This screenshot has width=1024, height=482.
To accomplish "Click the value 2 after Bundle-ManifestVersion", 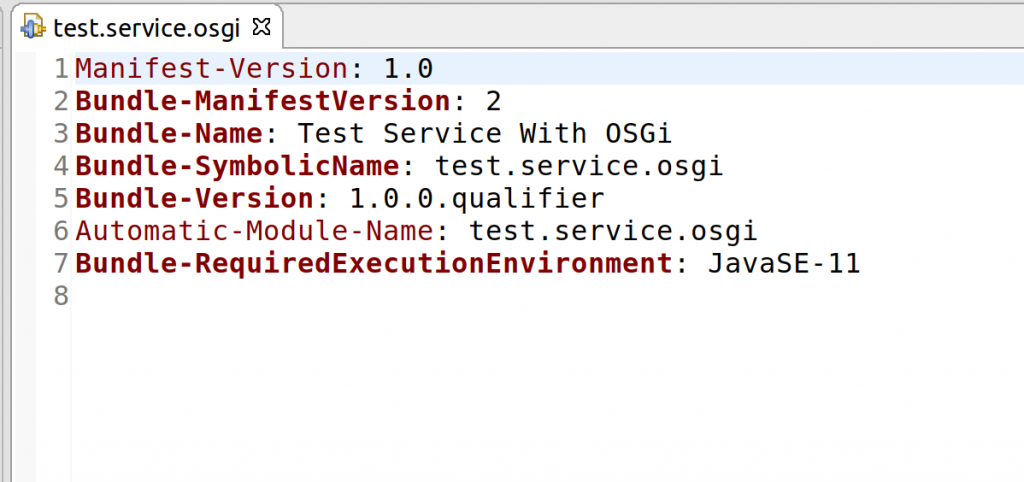I will 494,101.
